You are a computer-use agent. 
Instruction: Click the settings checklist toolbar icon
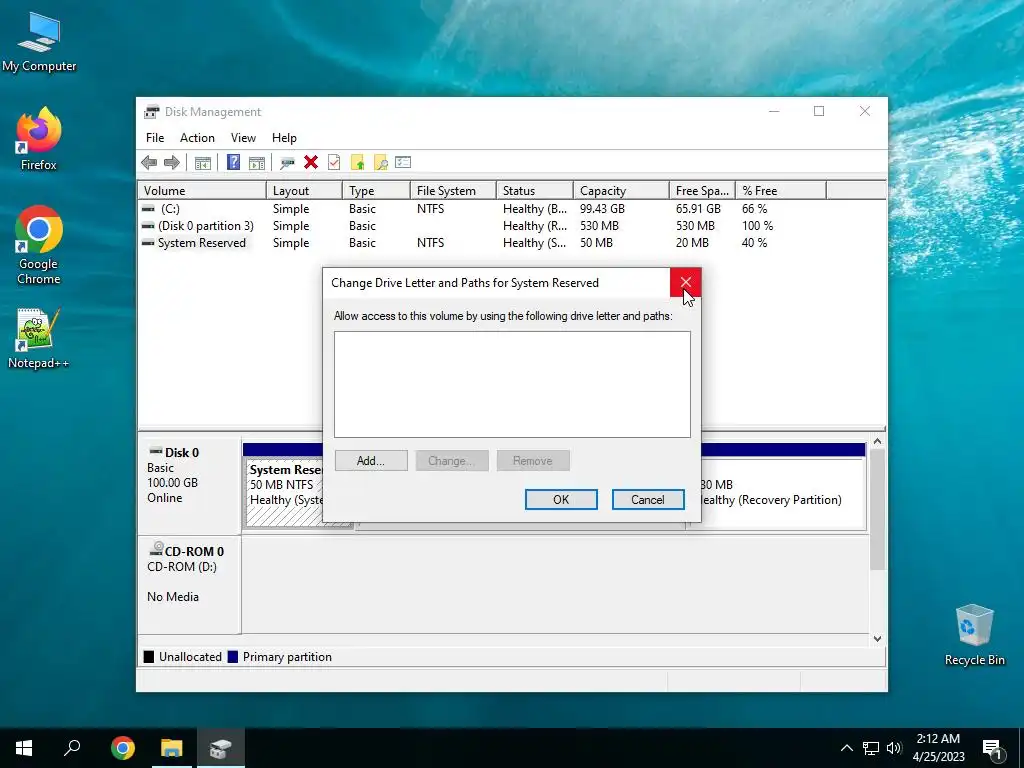tap(403, 163)
